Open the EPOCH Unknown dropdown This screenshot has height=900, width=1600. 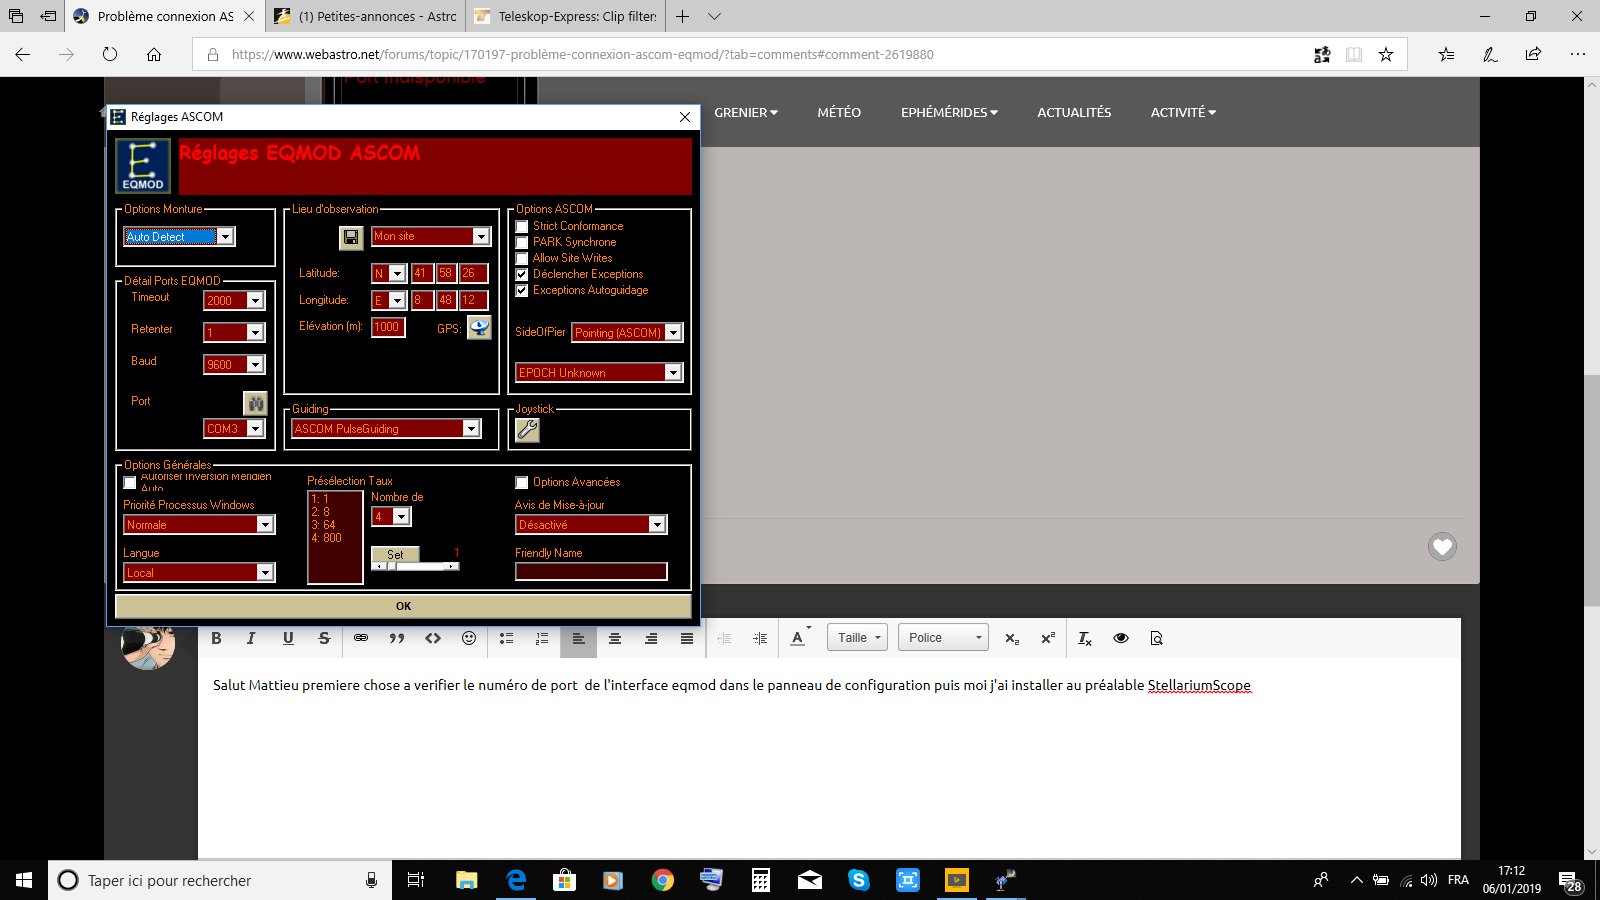[x=673, y=373]
